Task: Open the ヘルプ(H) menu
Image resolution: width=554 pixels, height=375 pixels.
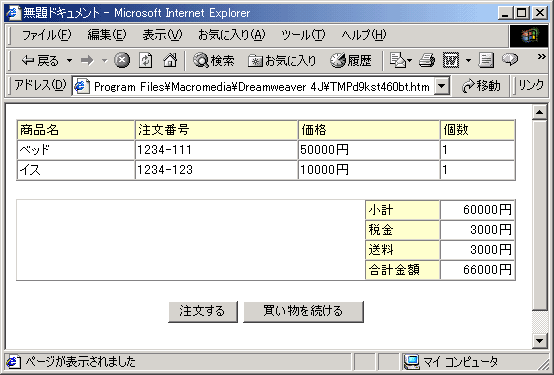Action: (364, 35)
